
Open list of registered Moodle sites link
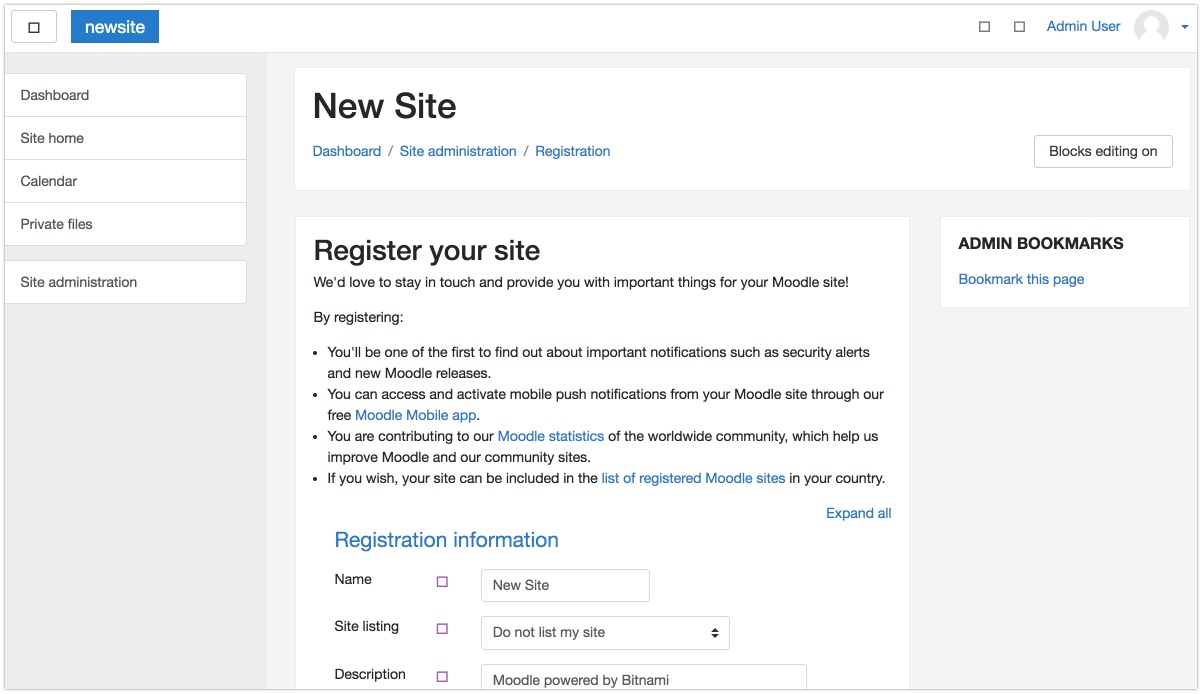(x=693, y=478)
